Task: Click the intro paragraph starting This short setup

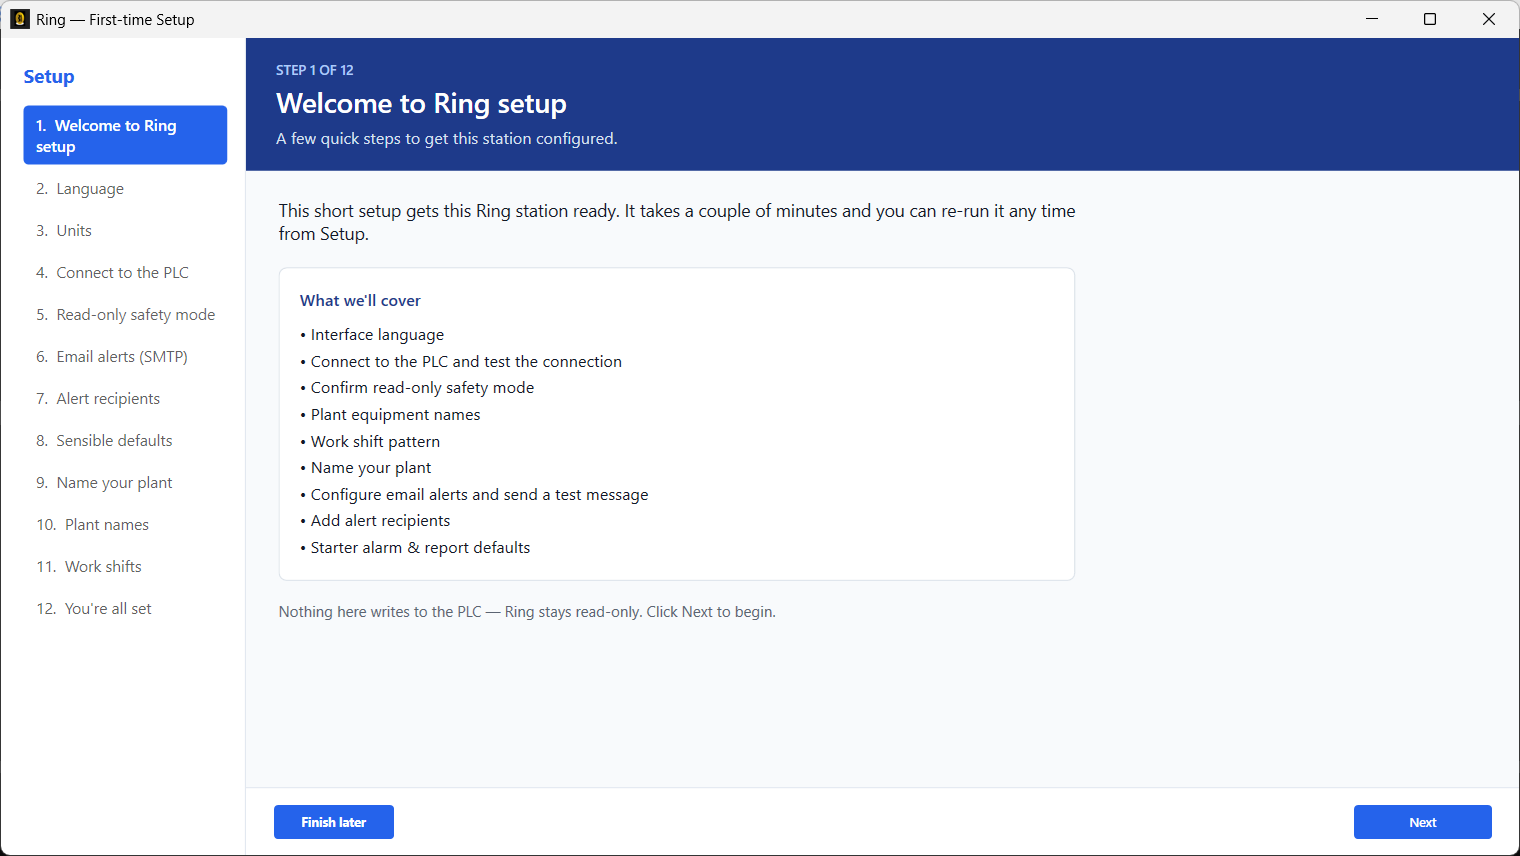Action: pyautogui.click(x=677, y=222)
